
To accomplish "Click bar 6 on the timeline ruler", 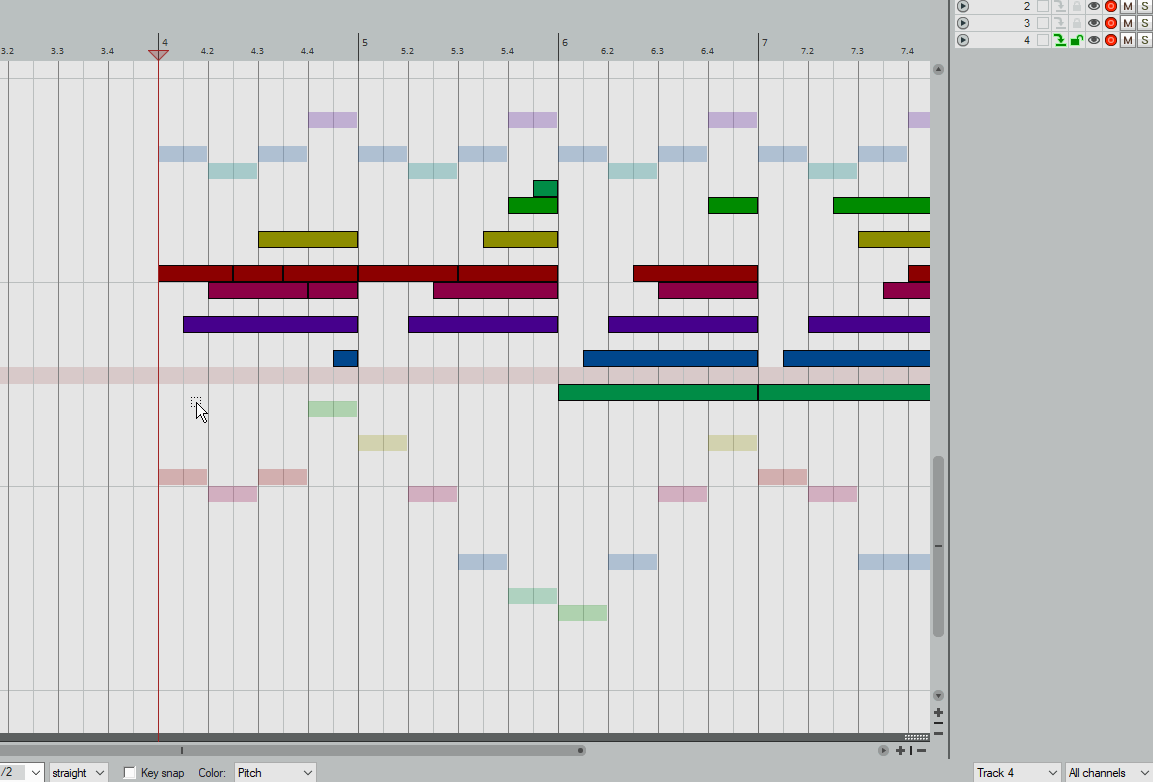I will pos(564,43).
